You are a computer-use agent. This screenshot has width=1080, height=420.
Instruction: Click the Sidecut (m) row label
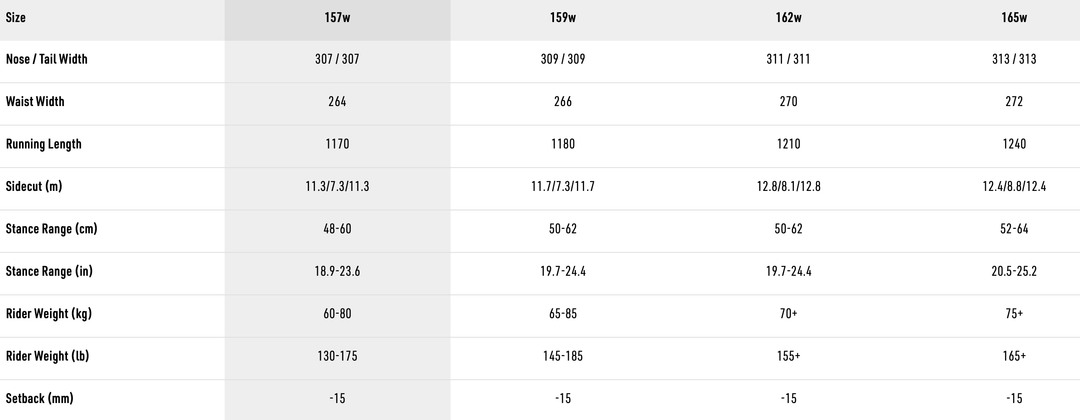(x=34, y=187)
